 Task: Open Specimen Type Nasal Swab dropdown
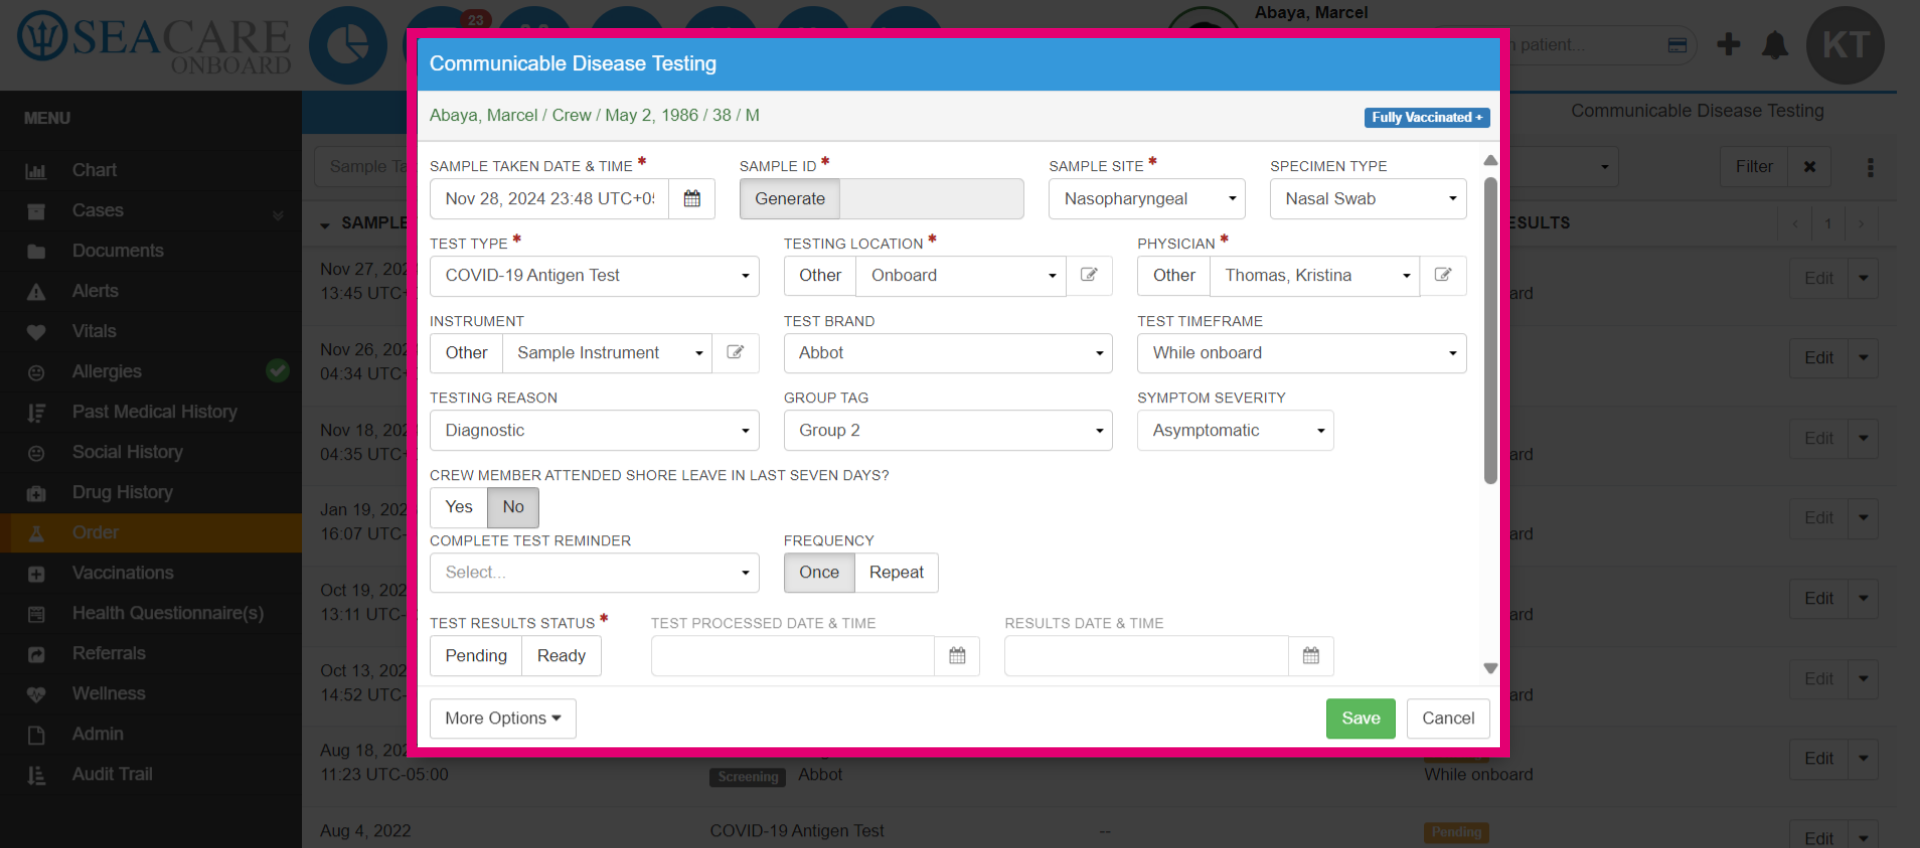tap(1368, 199)
